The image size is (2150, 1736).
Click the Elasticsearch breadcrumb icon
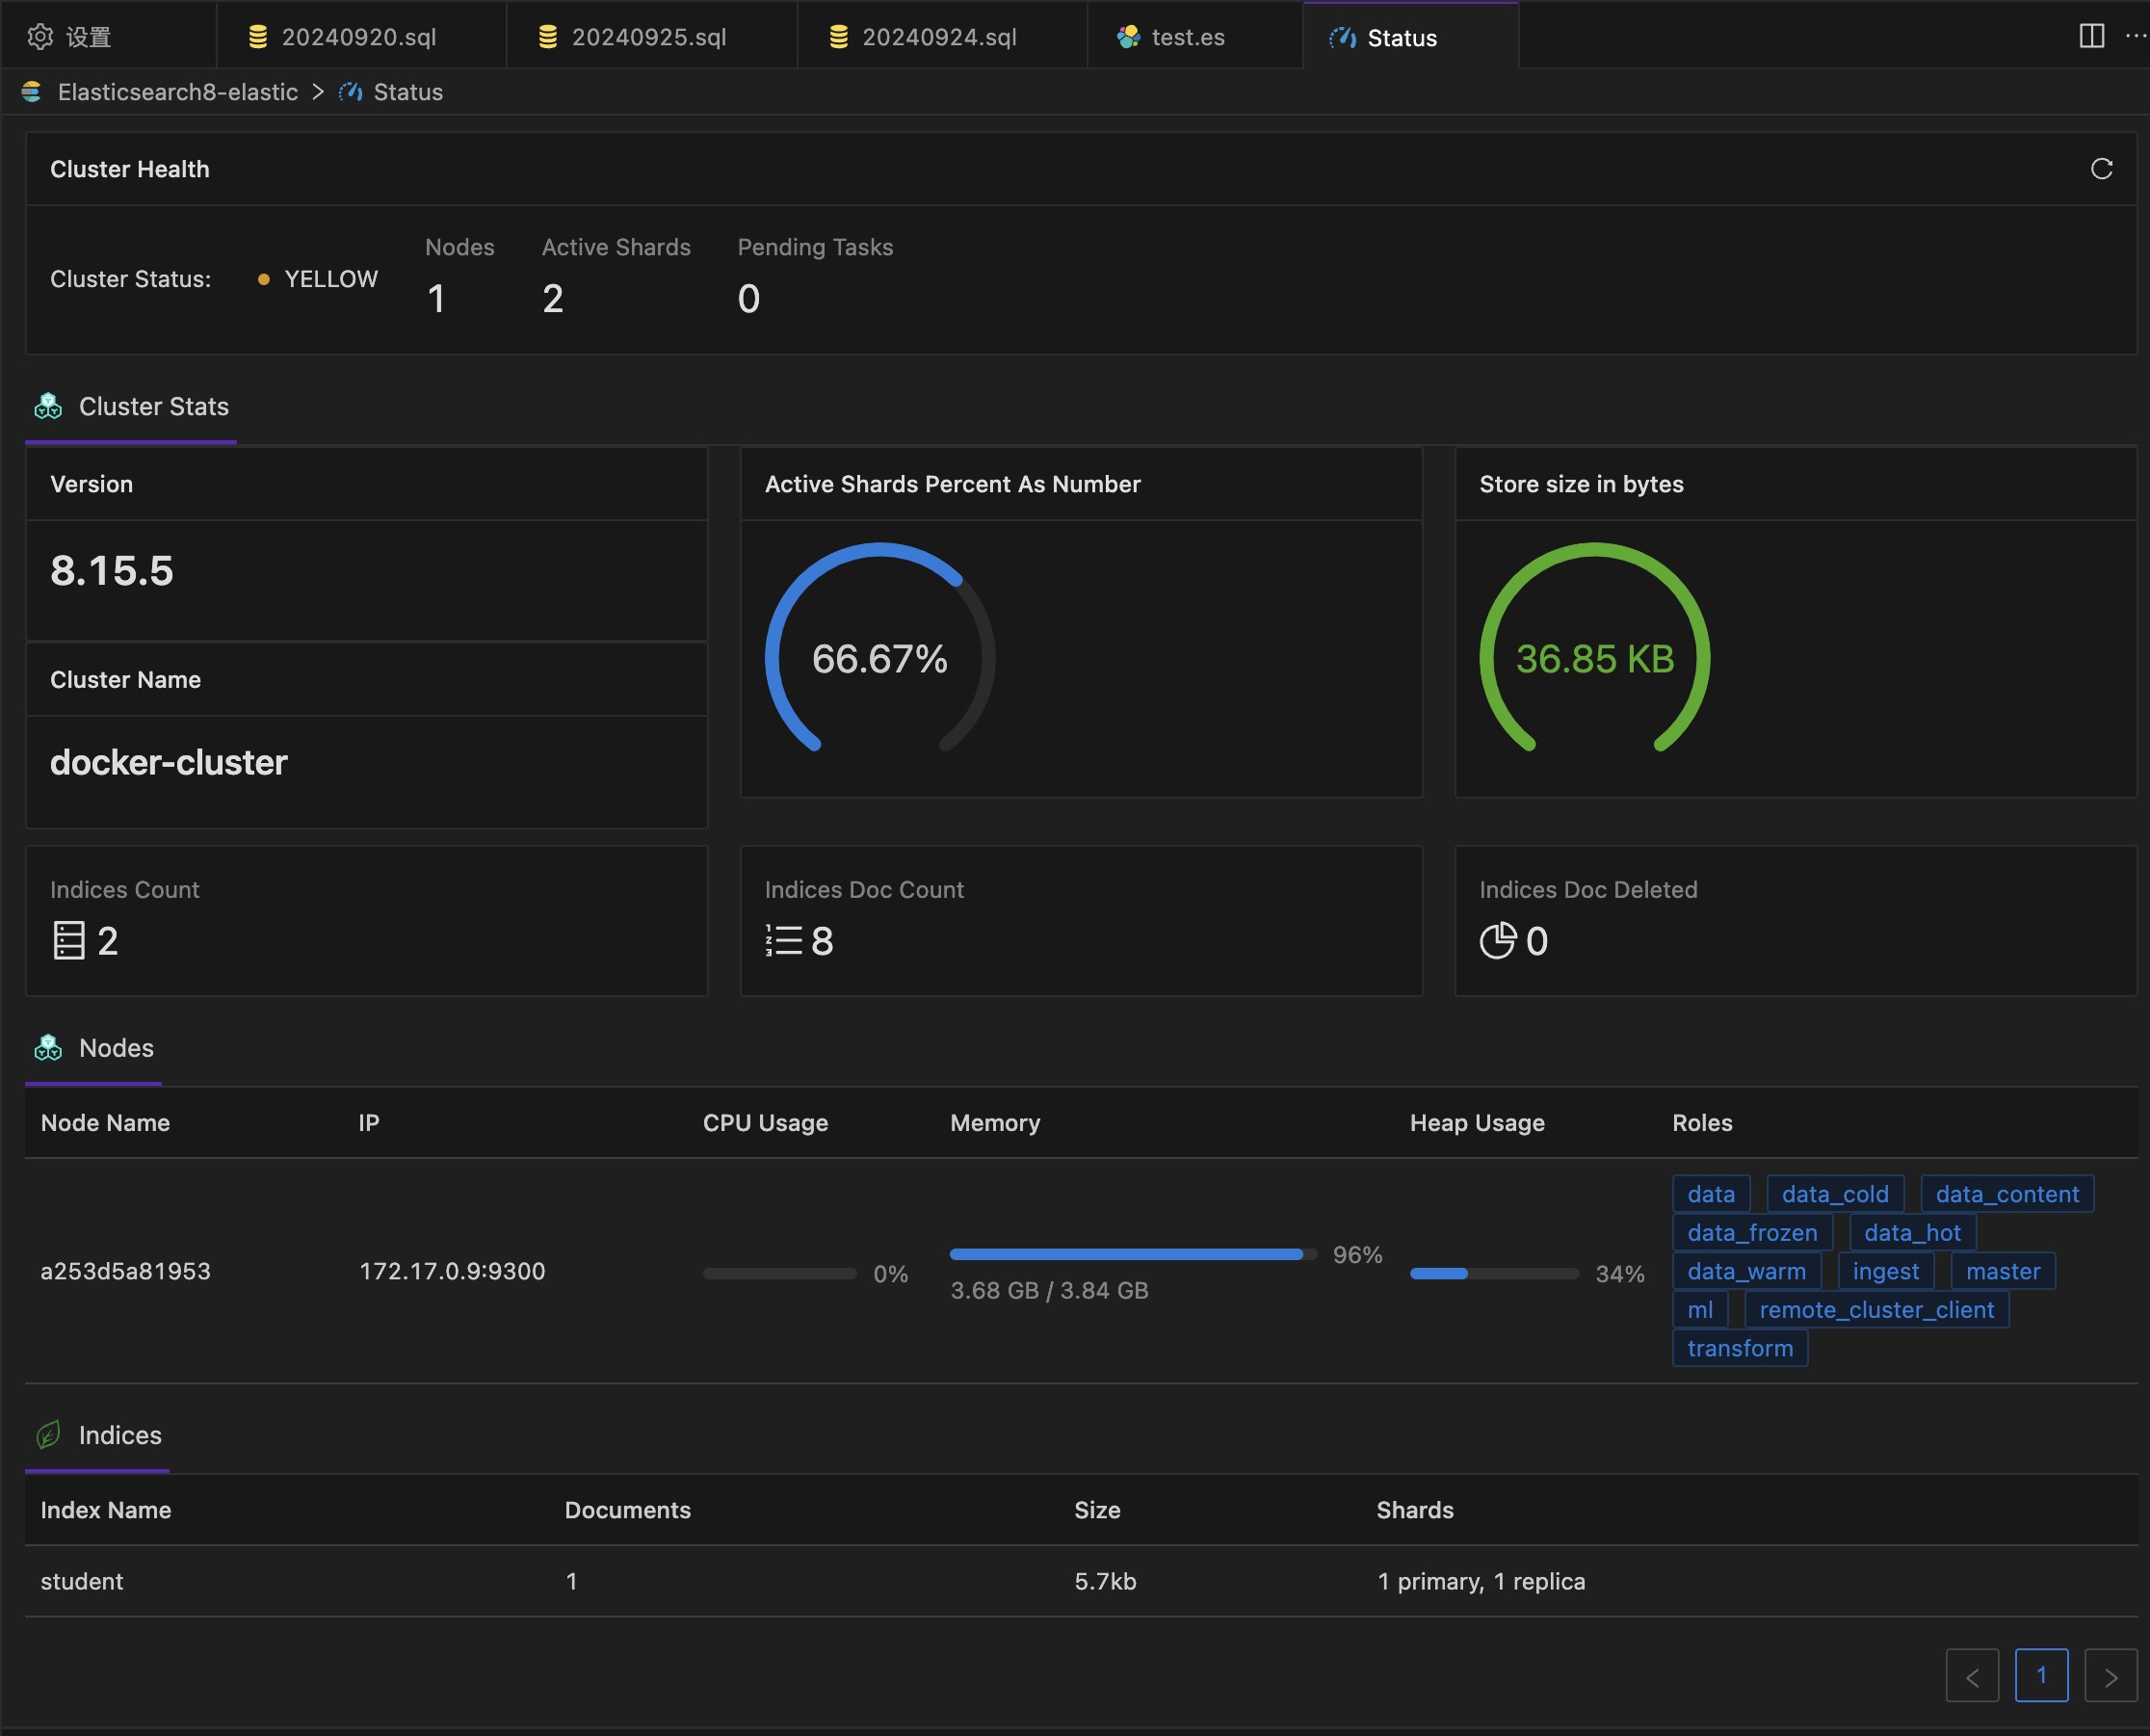point(32,92)
